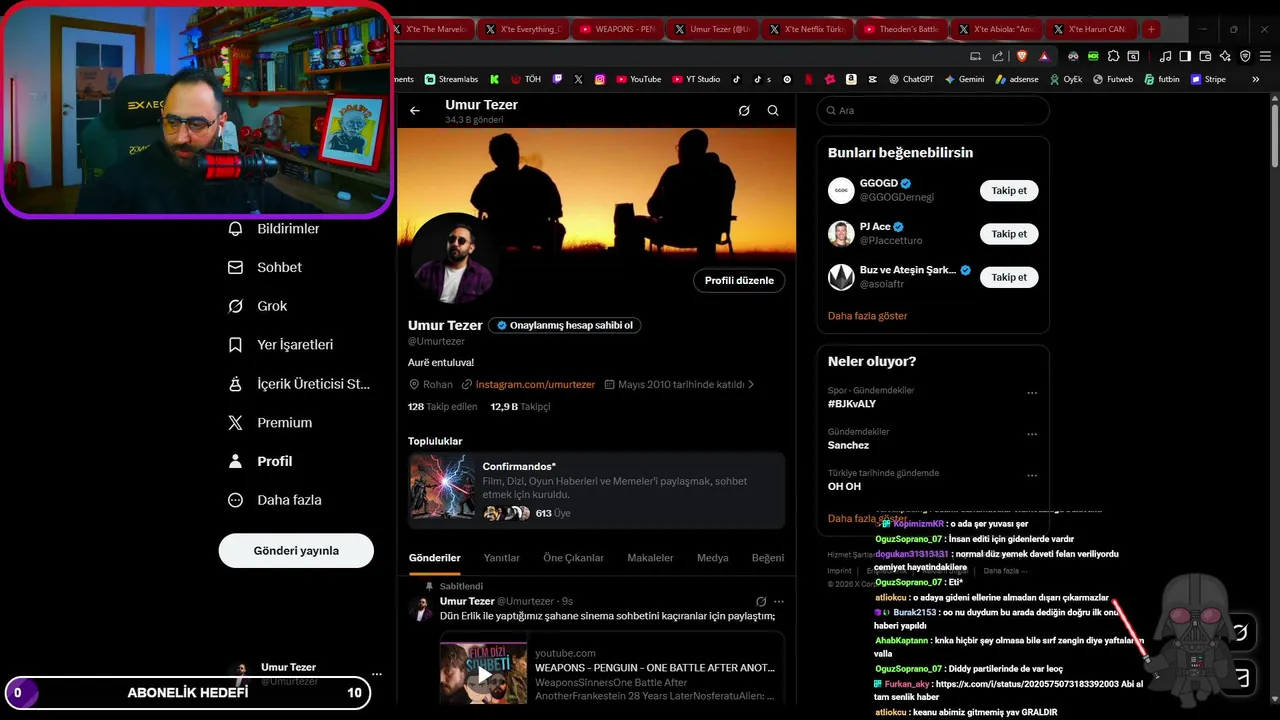Open the browser hamburger menu

point(1264,56)
